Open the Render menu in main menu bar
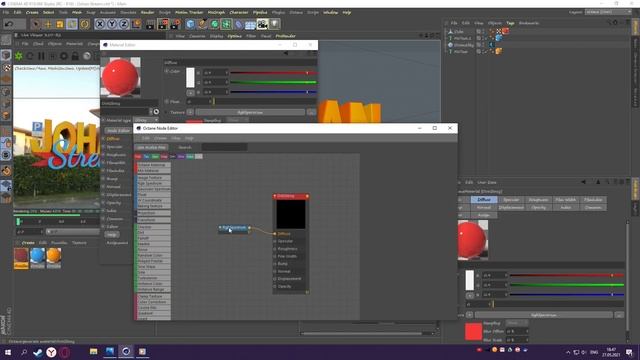Screen dimensions: 640x360 tap(147, 13)
